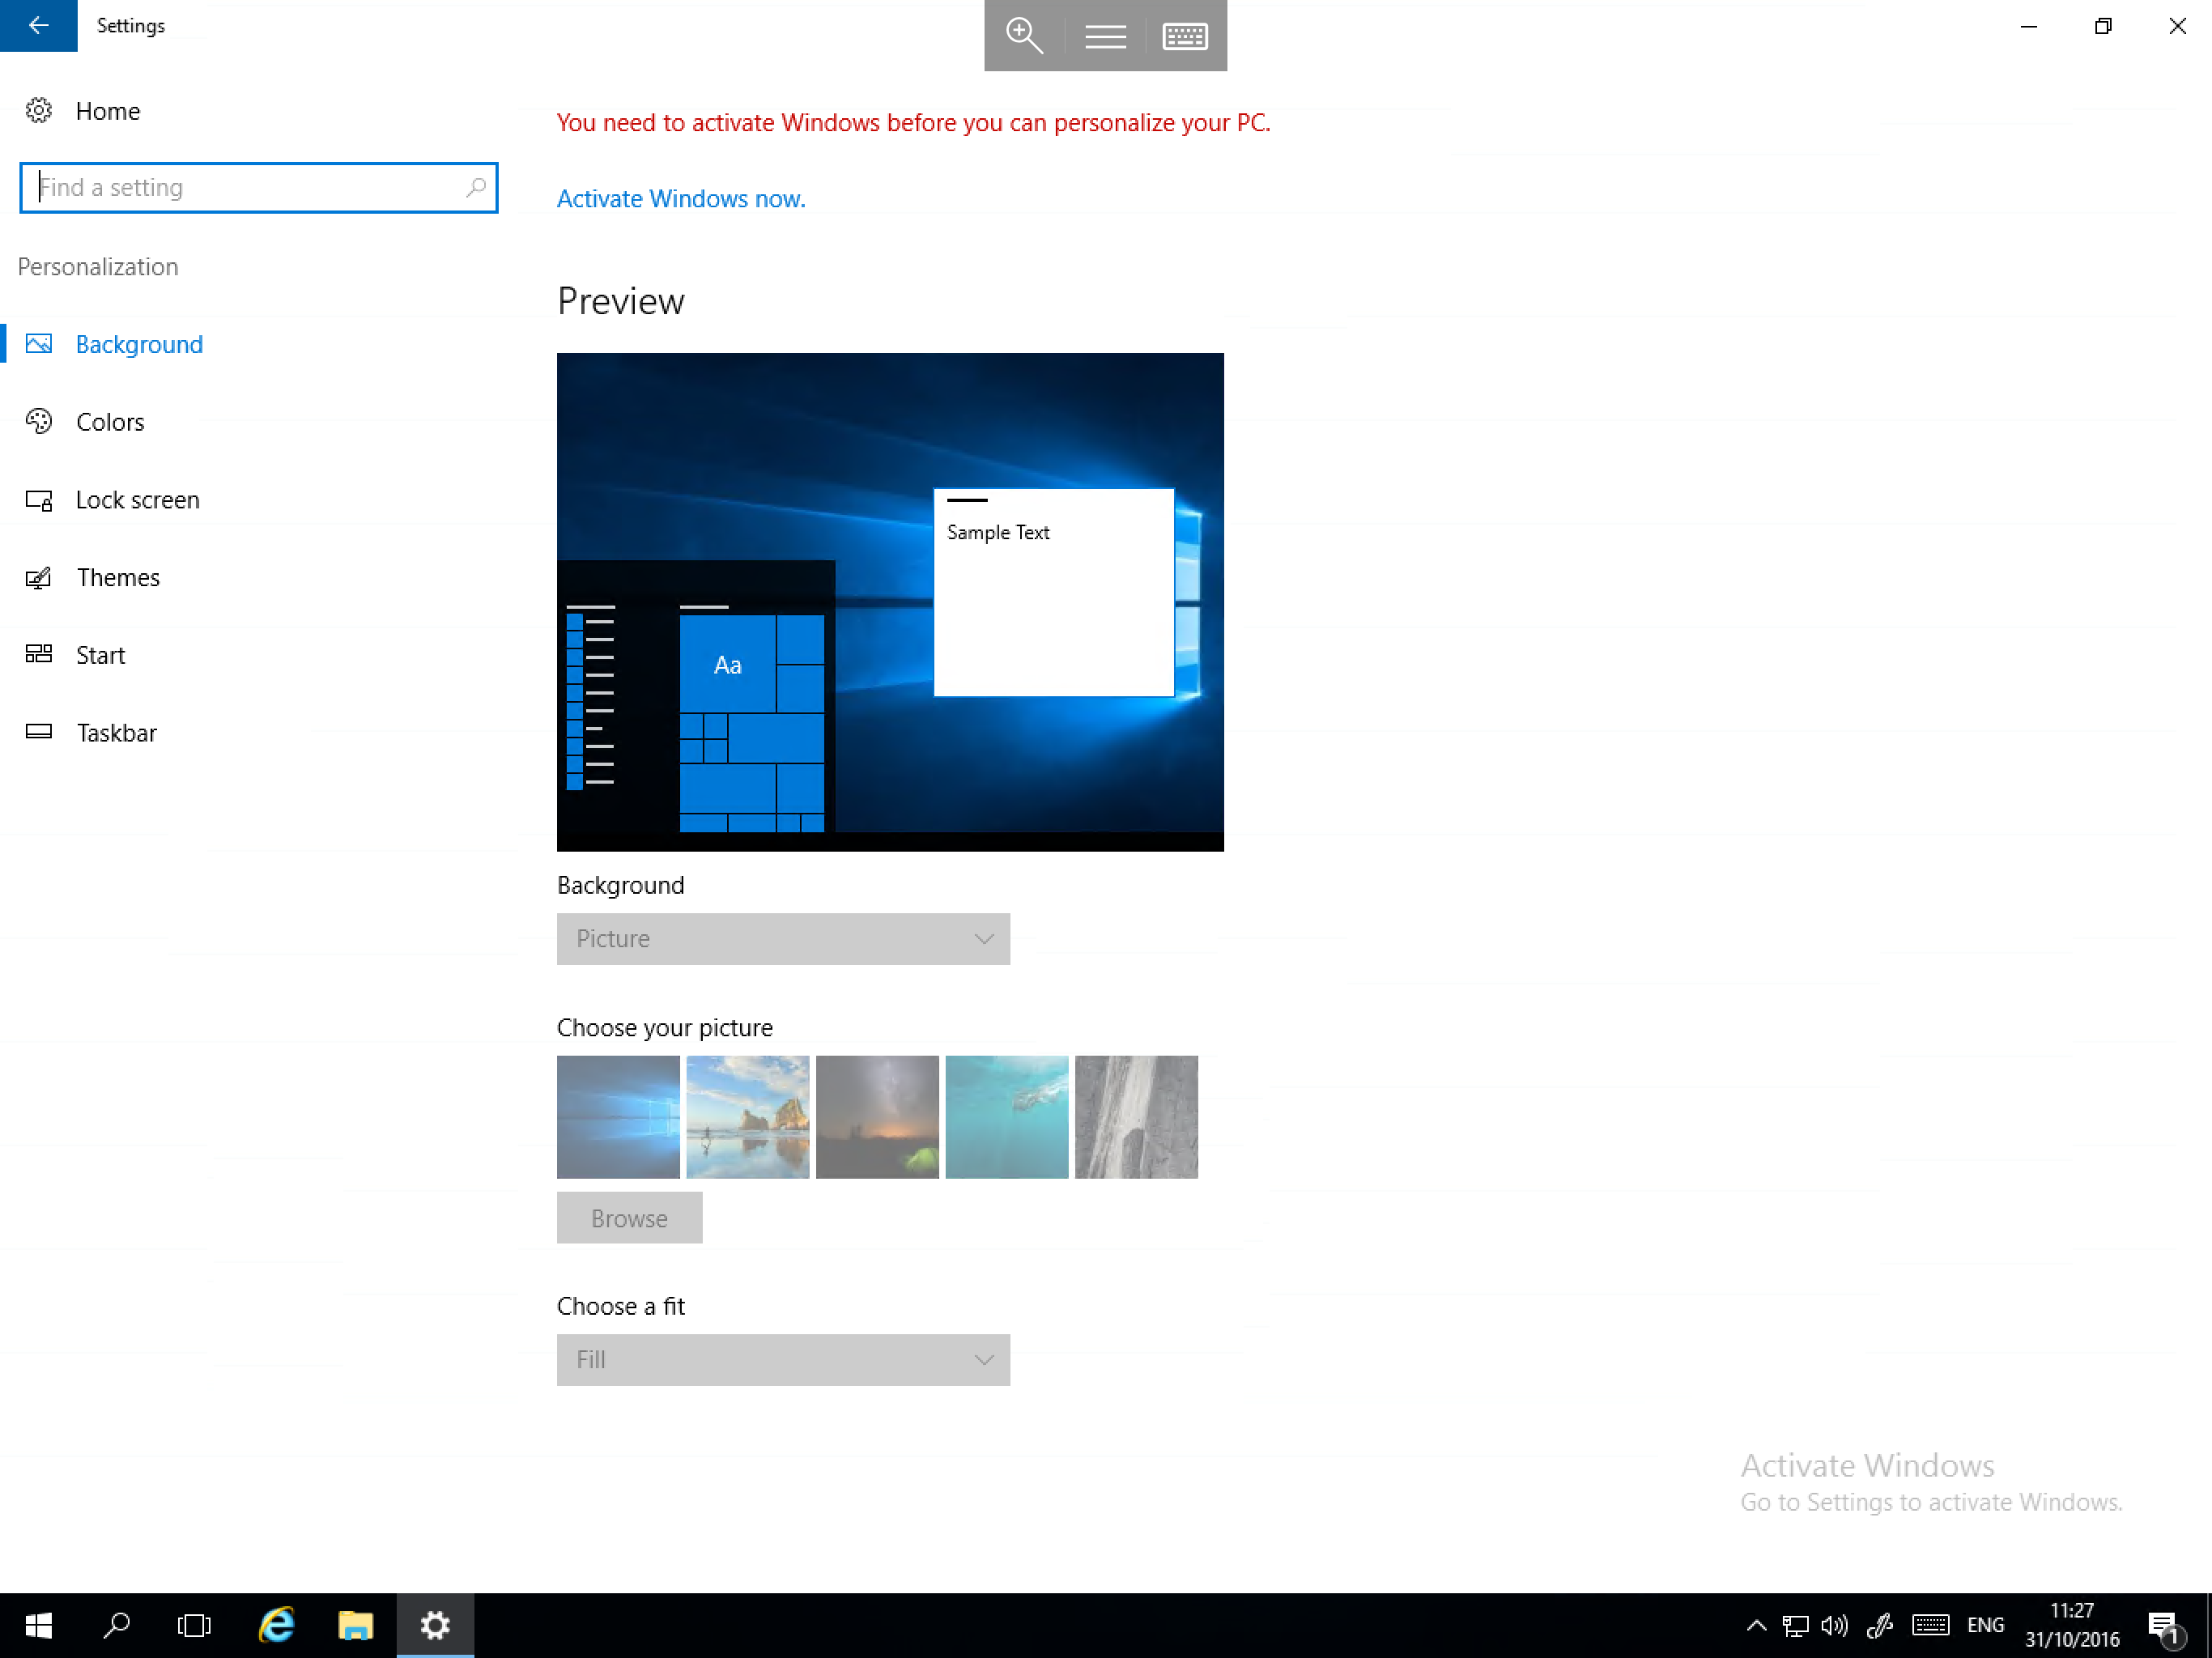2212x1658 pixels.
Task: Open Home via the gear icon
Action: pyautogui.click(x=39, y=110)
